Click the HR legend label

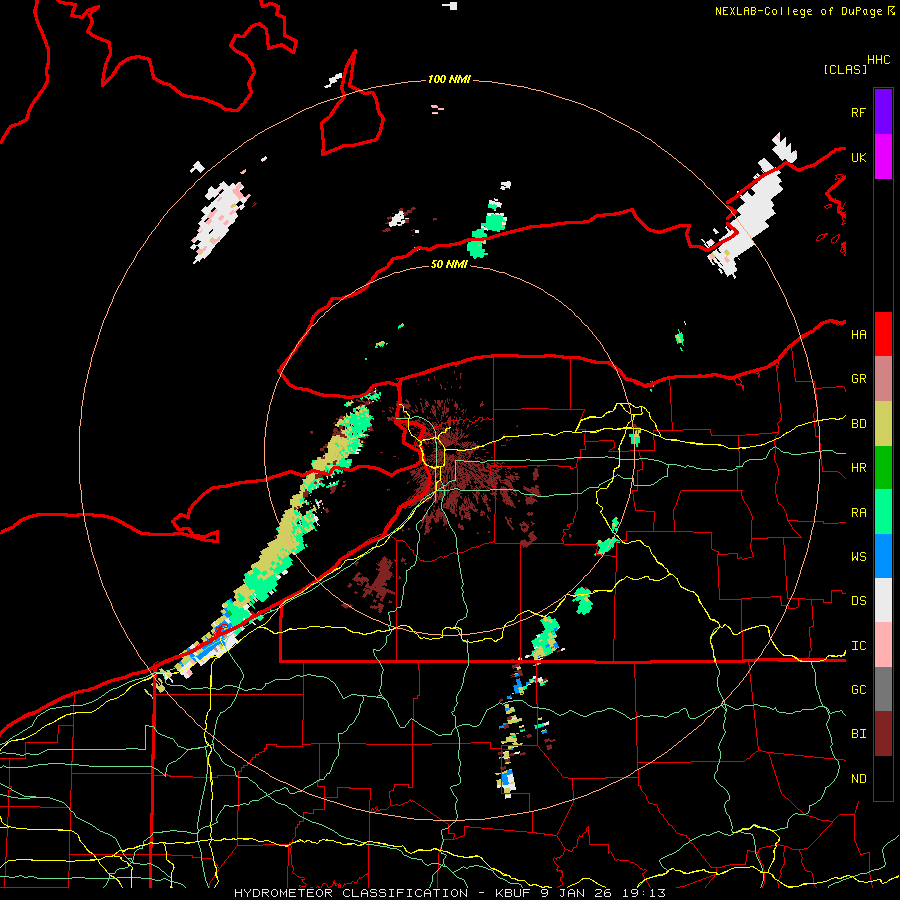point(858,468)
